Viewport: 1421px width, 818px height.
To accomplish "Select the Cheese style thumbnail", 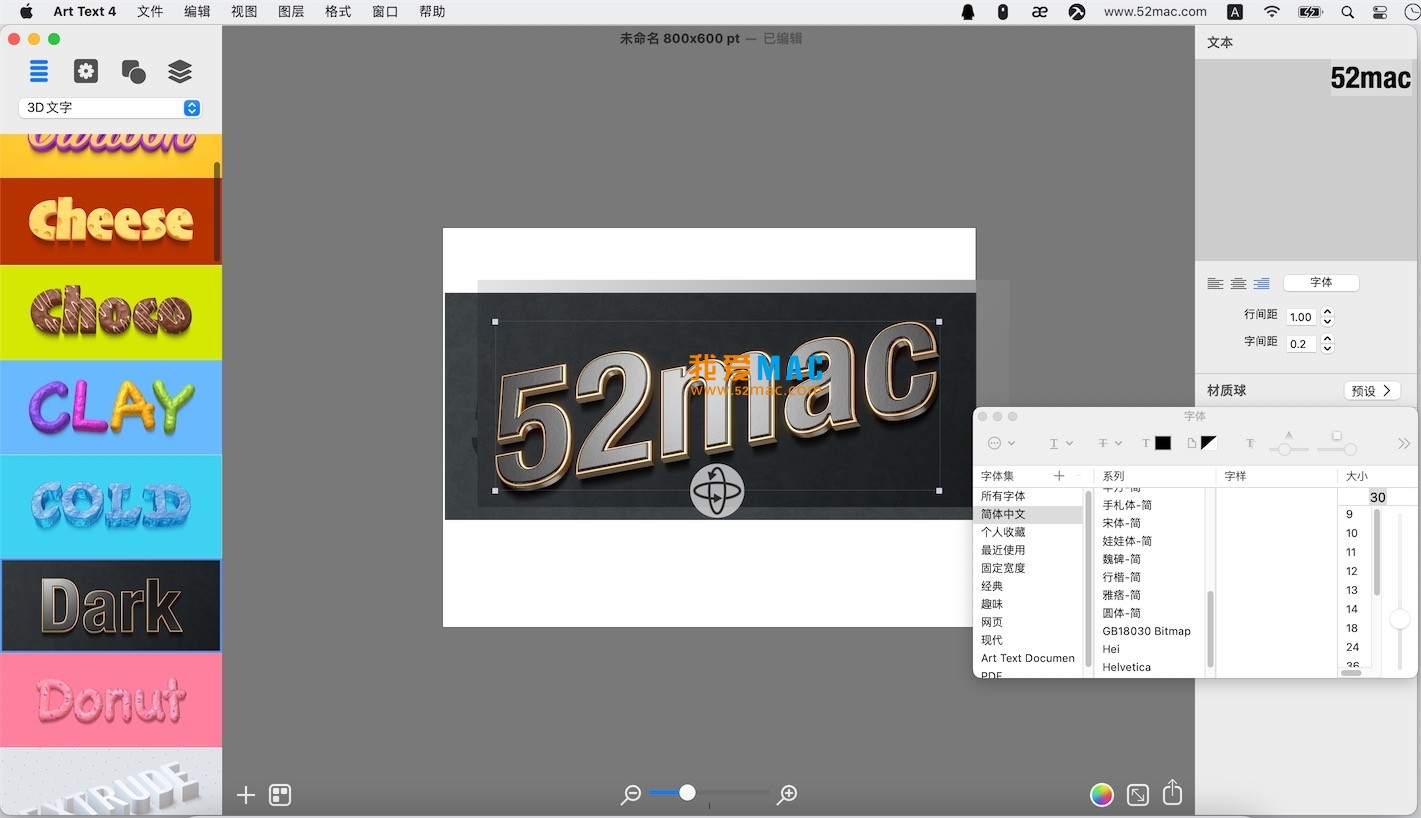I will click(110, 221).
